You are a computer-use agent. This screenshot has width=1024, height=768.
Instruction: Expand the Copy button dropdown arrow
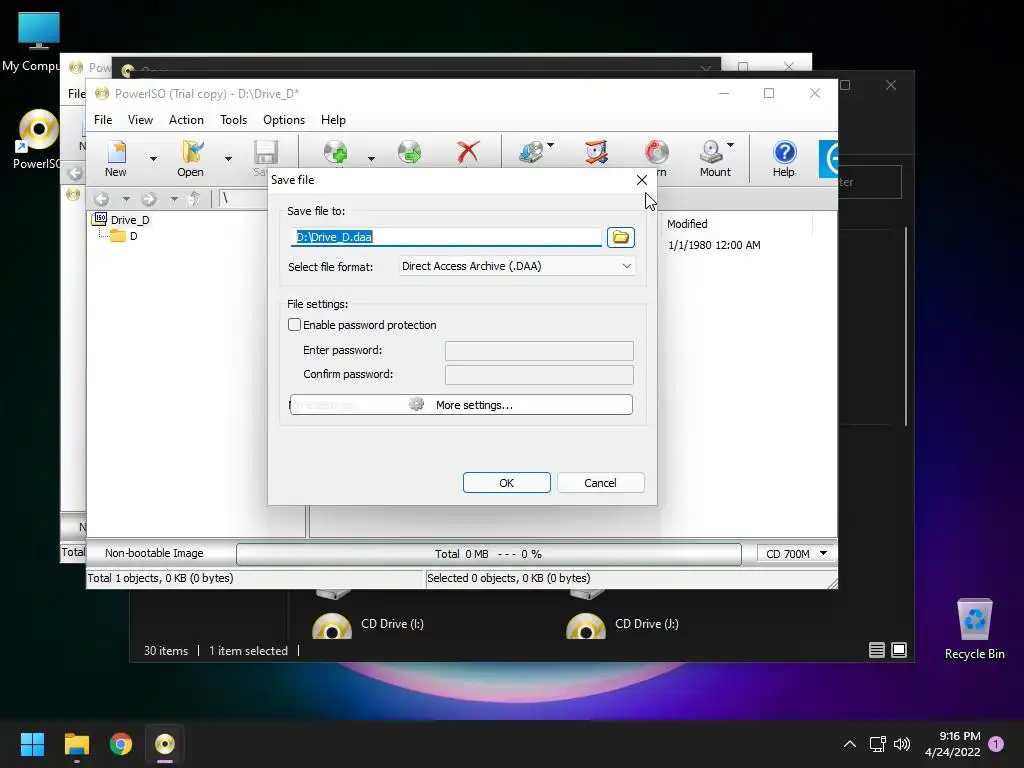click(x=551, y=145)
